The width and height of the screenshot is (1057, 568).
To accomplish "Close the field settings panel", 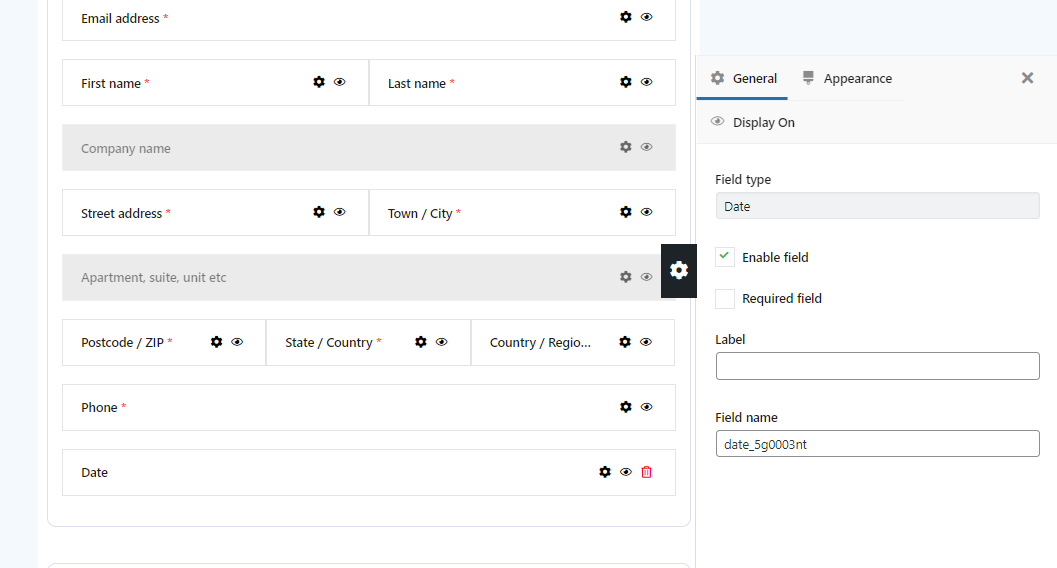I will [x=1027, y=78].
